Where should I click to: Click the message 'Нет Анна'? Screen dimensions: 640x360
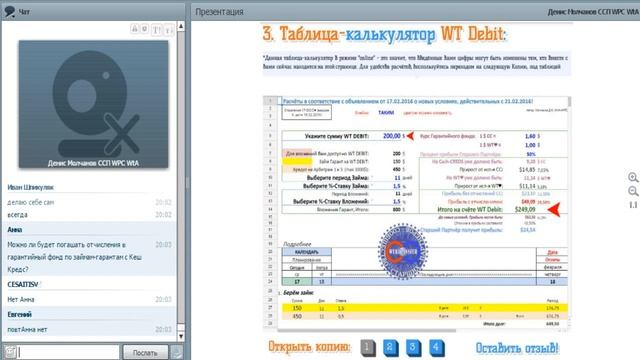pyautogui.click(x=21, y=300)
